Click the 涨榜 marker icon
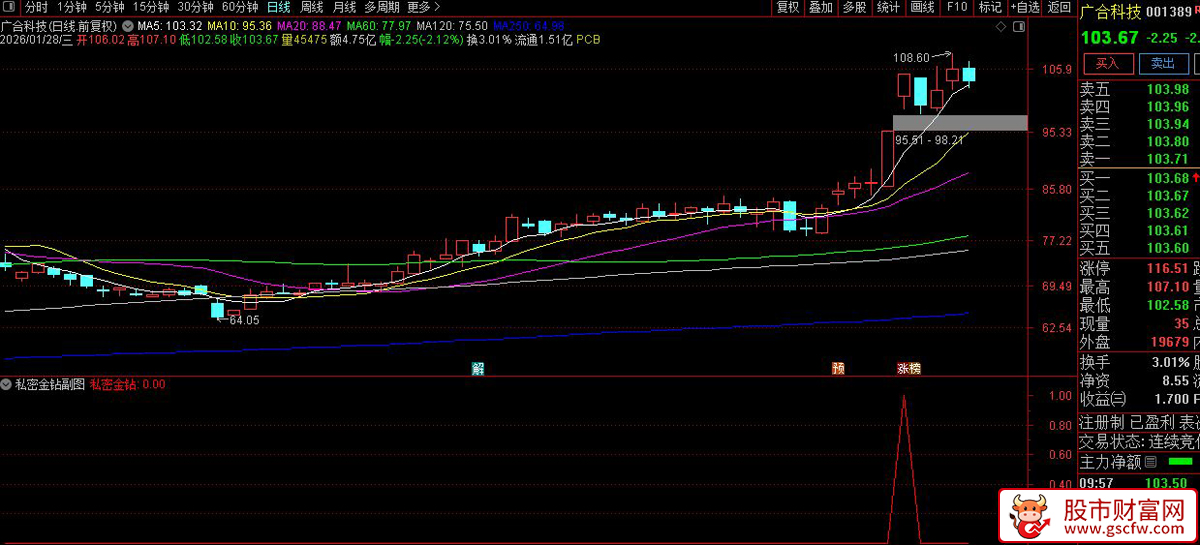 (x=908, y=368)
